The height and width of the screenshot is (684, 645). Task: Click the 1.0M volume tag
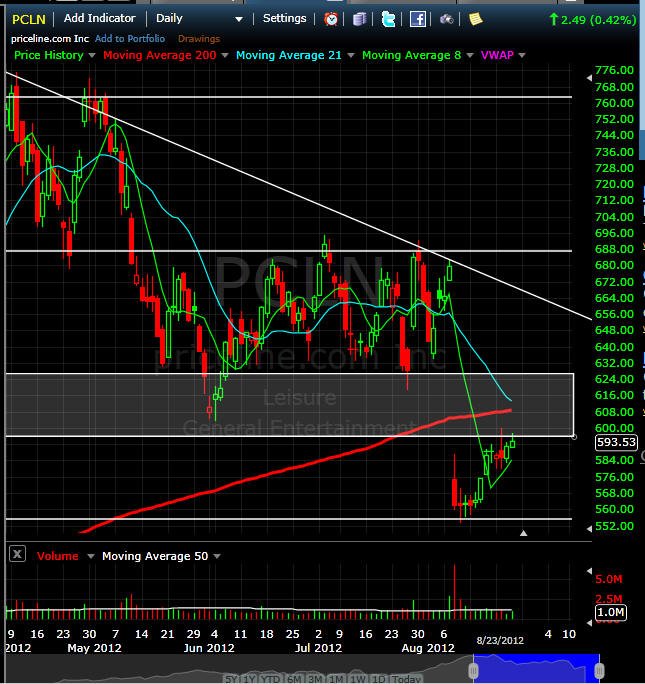(x=611, y=612)
